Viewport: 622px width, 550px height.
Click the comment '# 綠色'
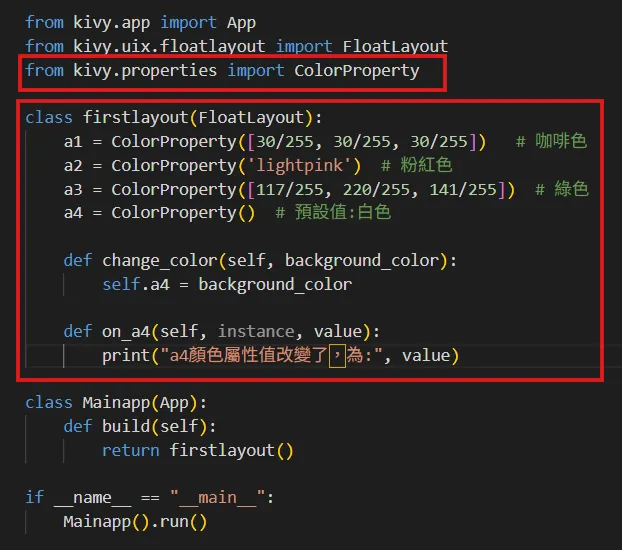click(x=562, y=189)
